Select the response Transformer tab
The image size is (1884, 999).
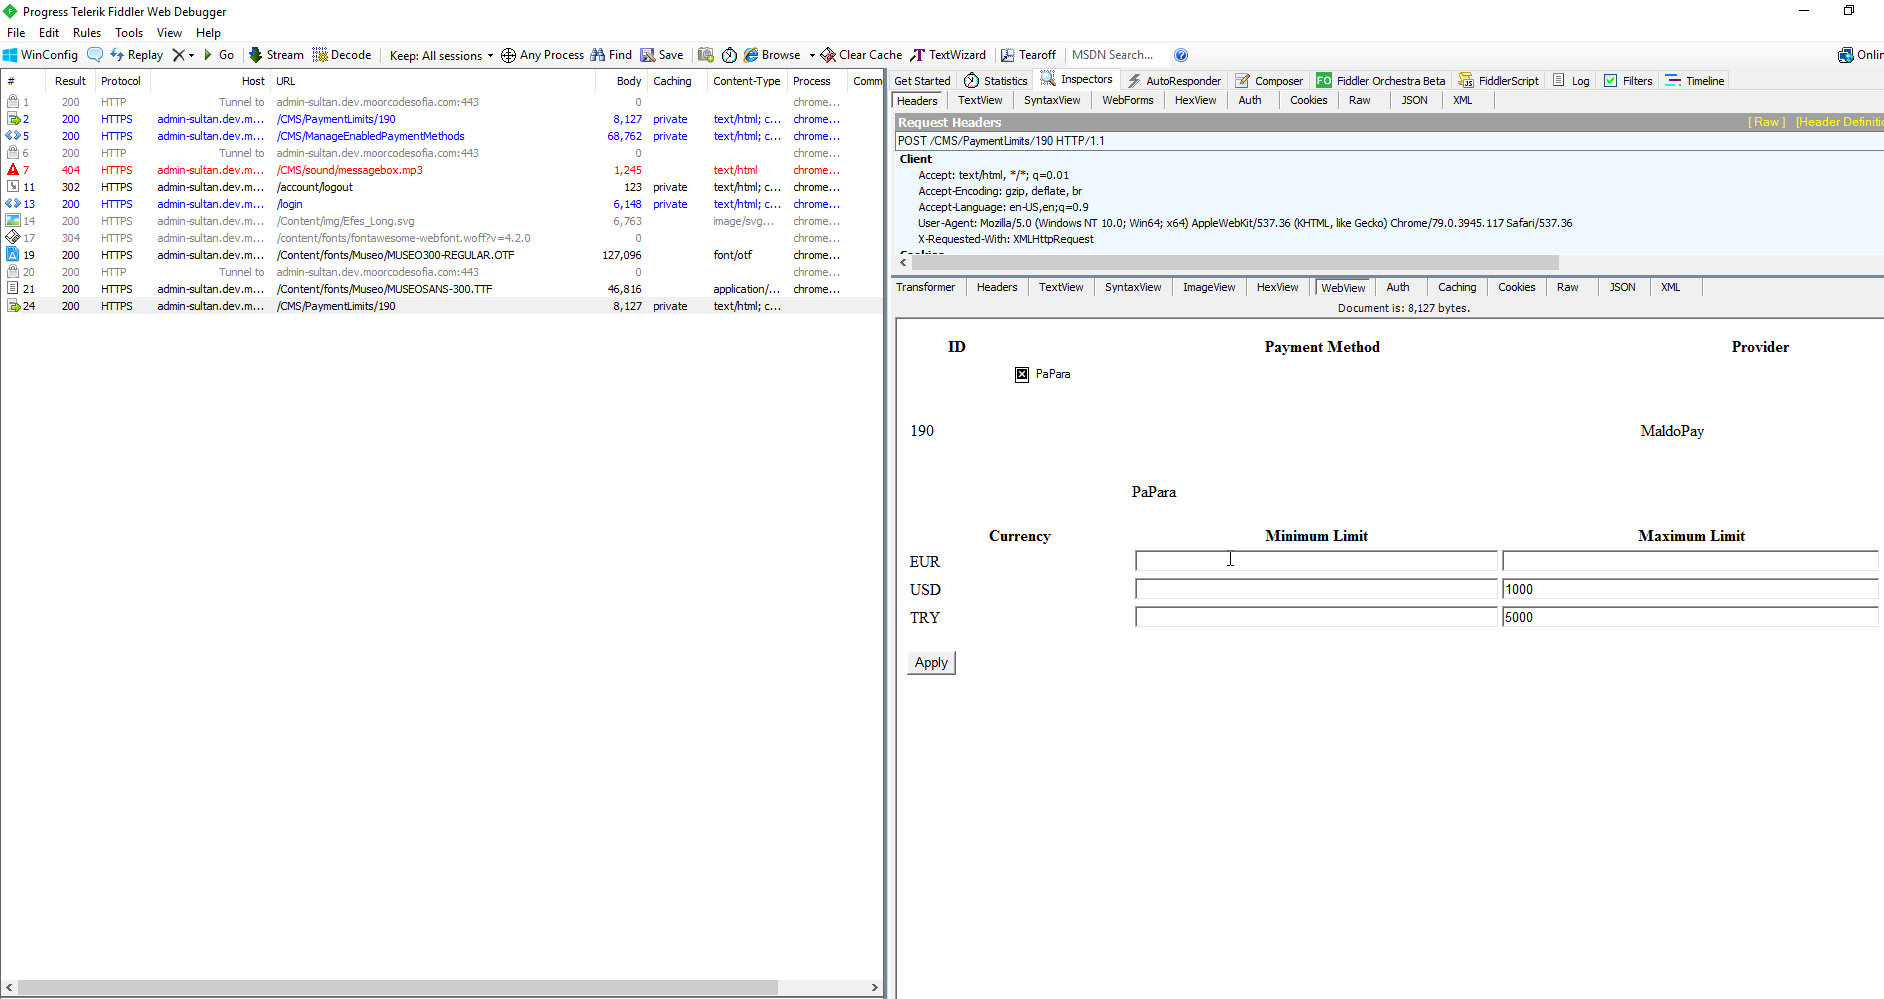click(925, 287)
